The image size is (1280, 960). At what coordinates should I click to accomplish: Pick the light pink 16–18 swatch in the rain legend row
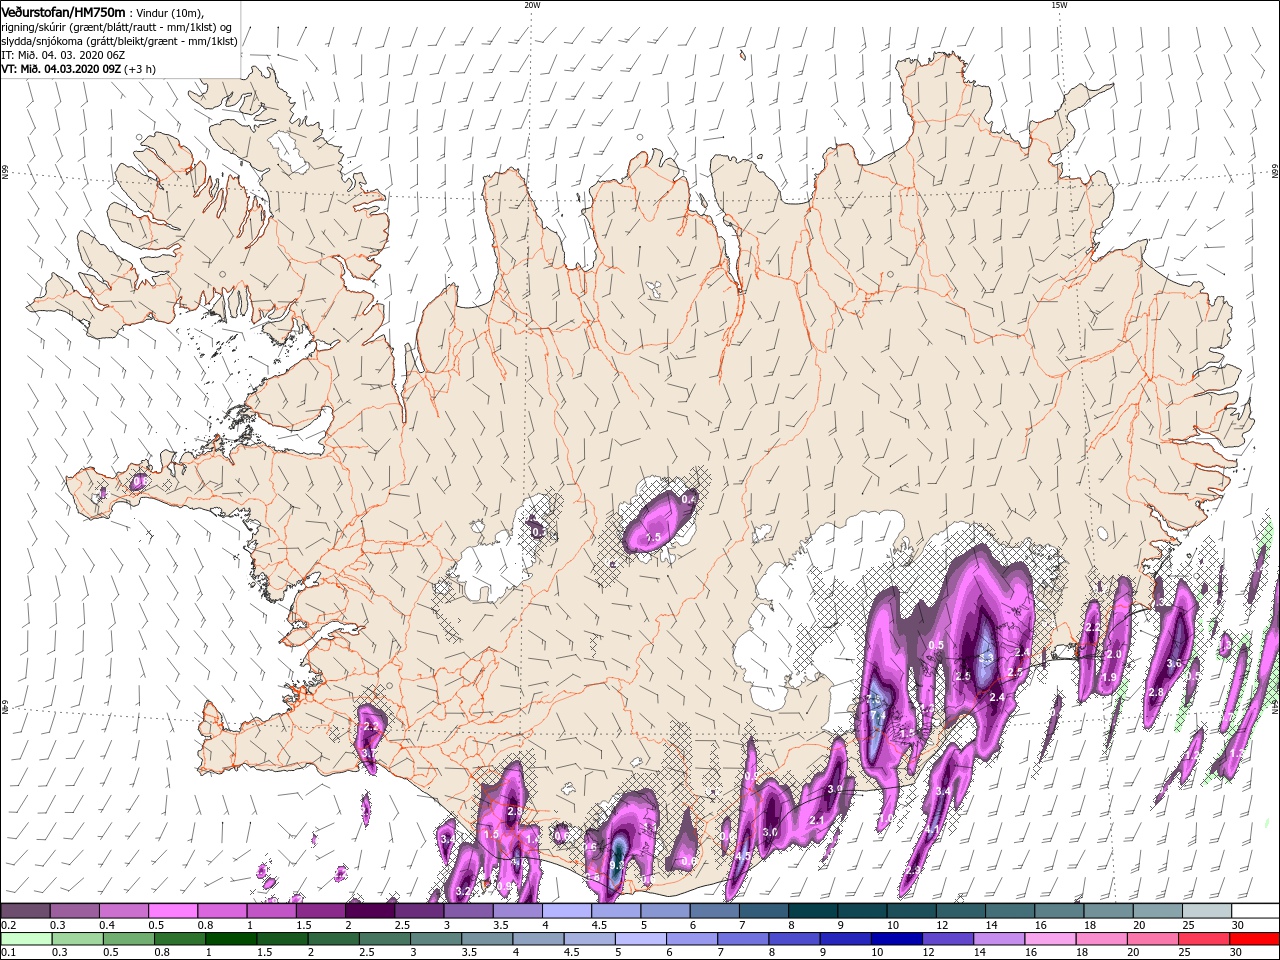coord(1050,939)
